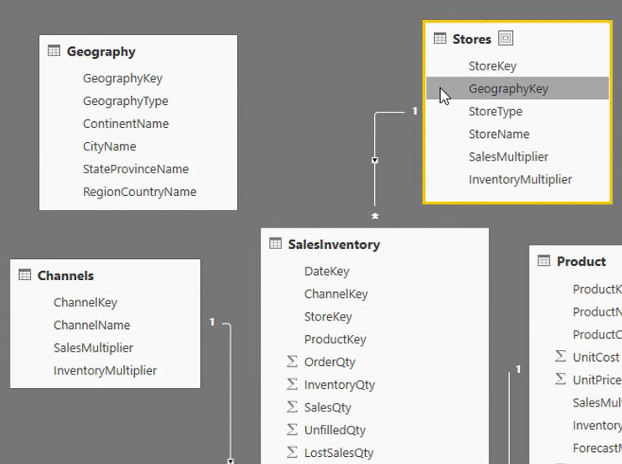Click the table icon beside SalesInventory
Screen dimensions: 622x464
pos(275,243)
